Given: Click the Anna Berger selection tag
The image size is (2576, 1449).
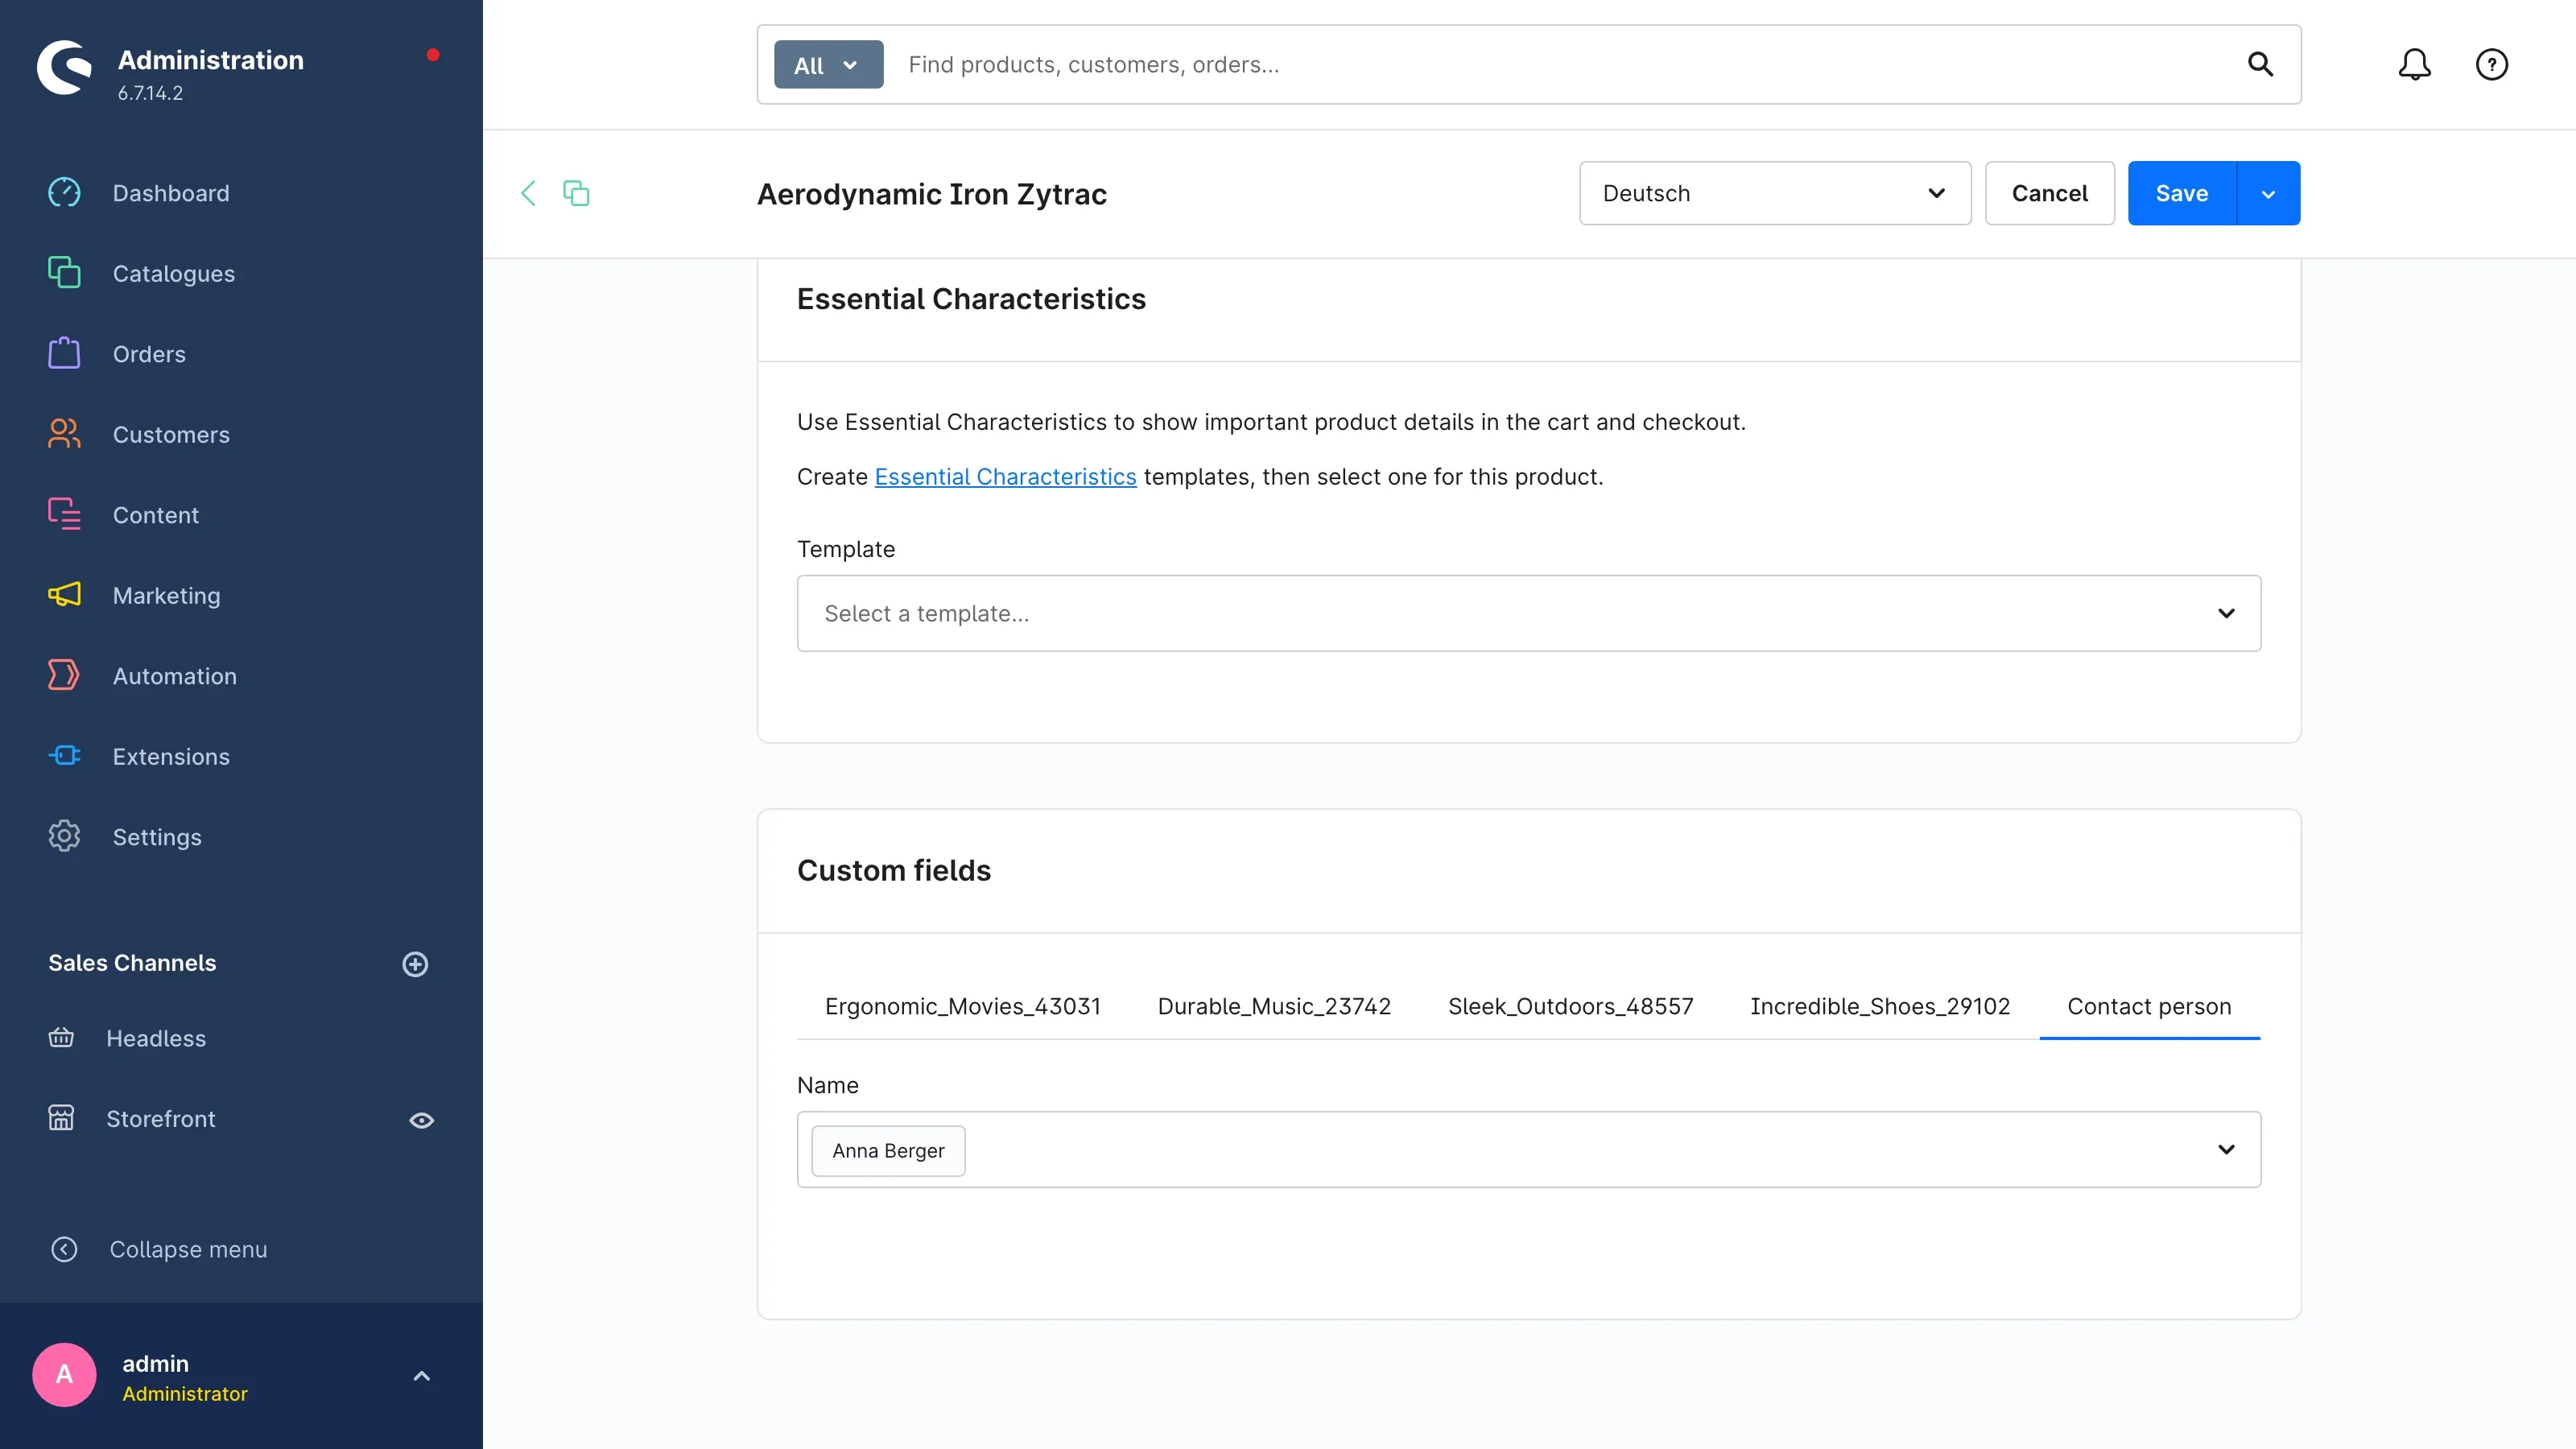Looking at the screenshot, I should [888, 1150].
